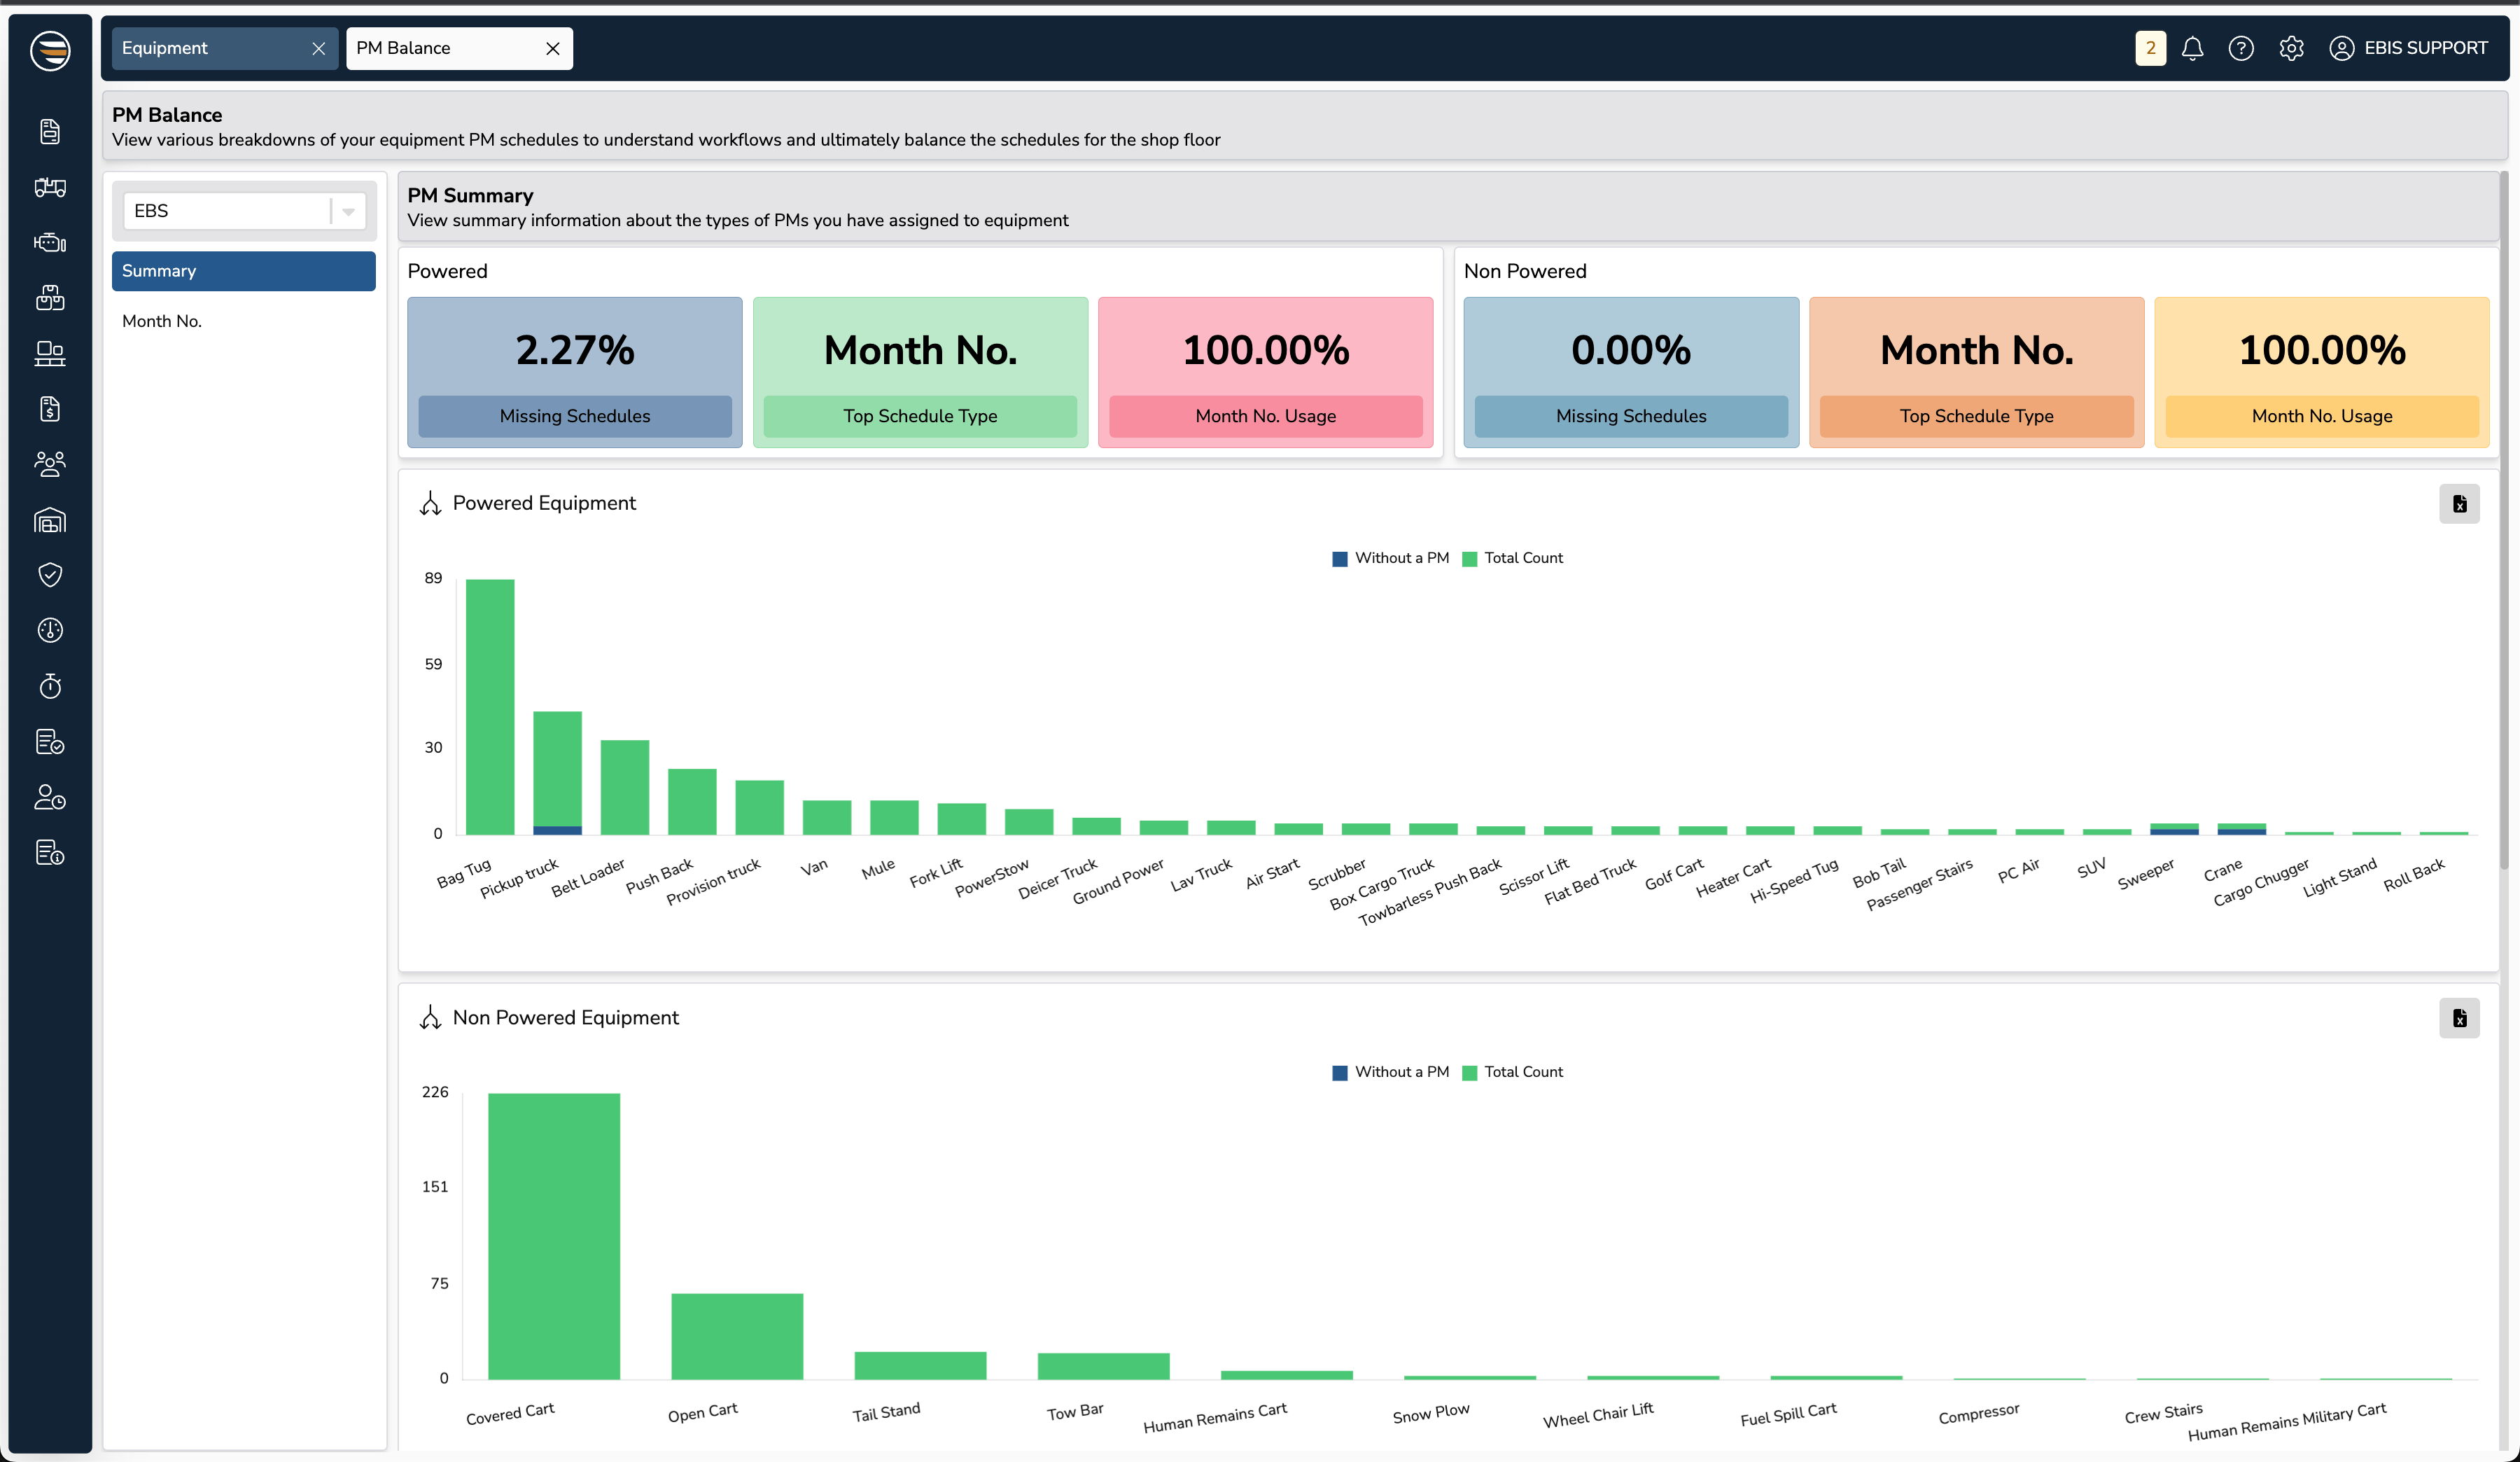The width and height of the screenshot is (2520, 1462).
Task: Open the gauge dashboard sidebar icon
Action: tap(50, 630)
